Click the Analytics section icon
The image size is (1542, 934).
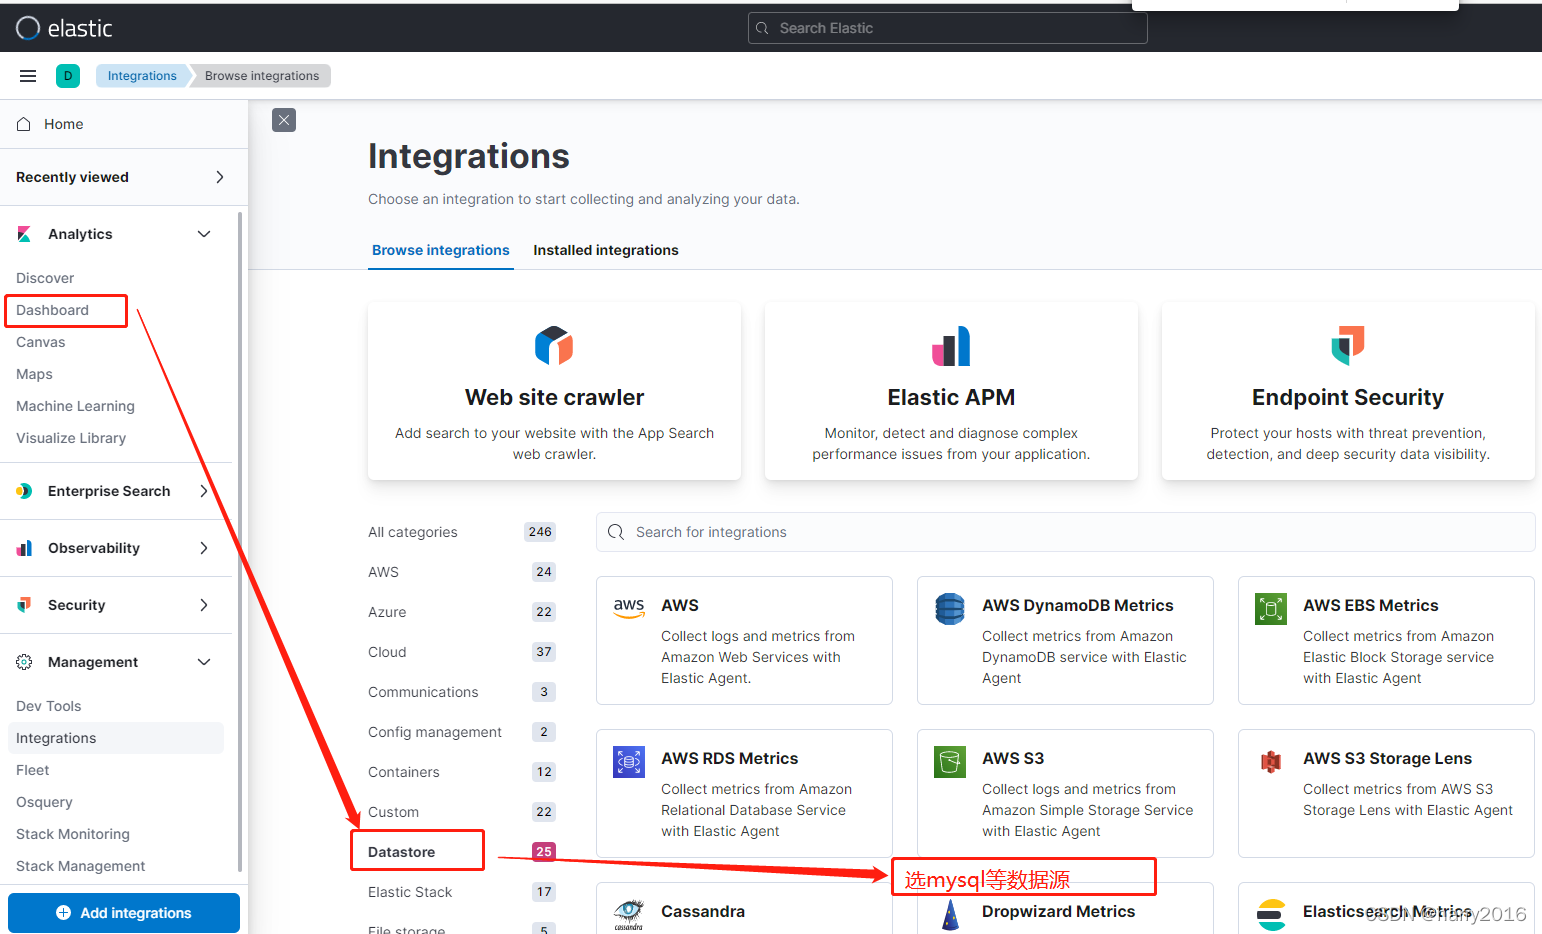click(24, 234)
